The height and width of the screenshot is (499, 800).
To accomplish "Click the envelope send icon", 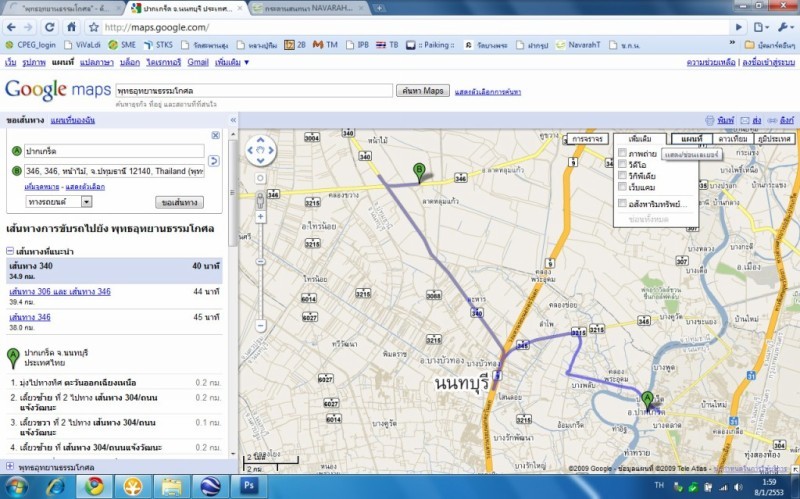I will coord(745,120).
